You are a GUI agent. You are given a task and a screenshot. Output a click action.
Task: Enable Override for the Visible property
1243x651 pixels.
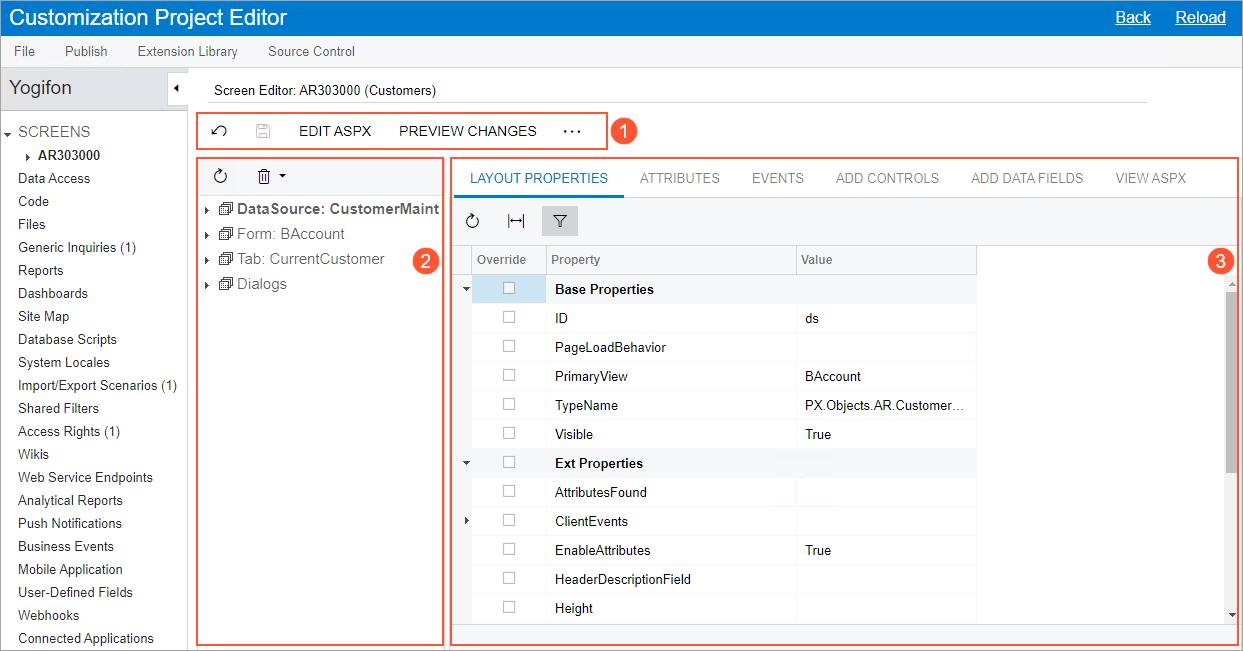point(509,433)
